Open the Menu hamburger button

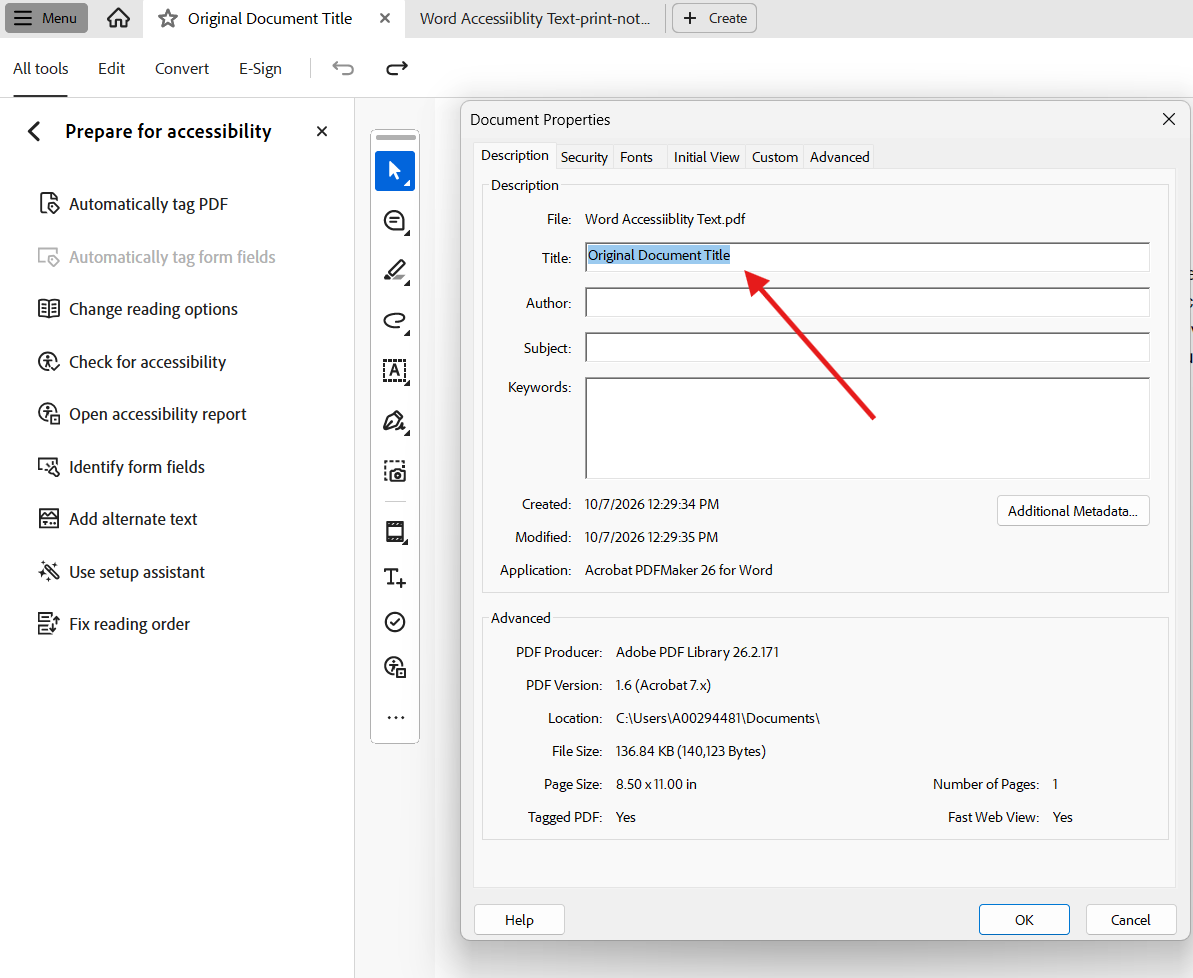[46, 18]
